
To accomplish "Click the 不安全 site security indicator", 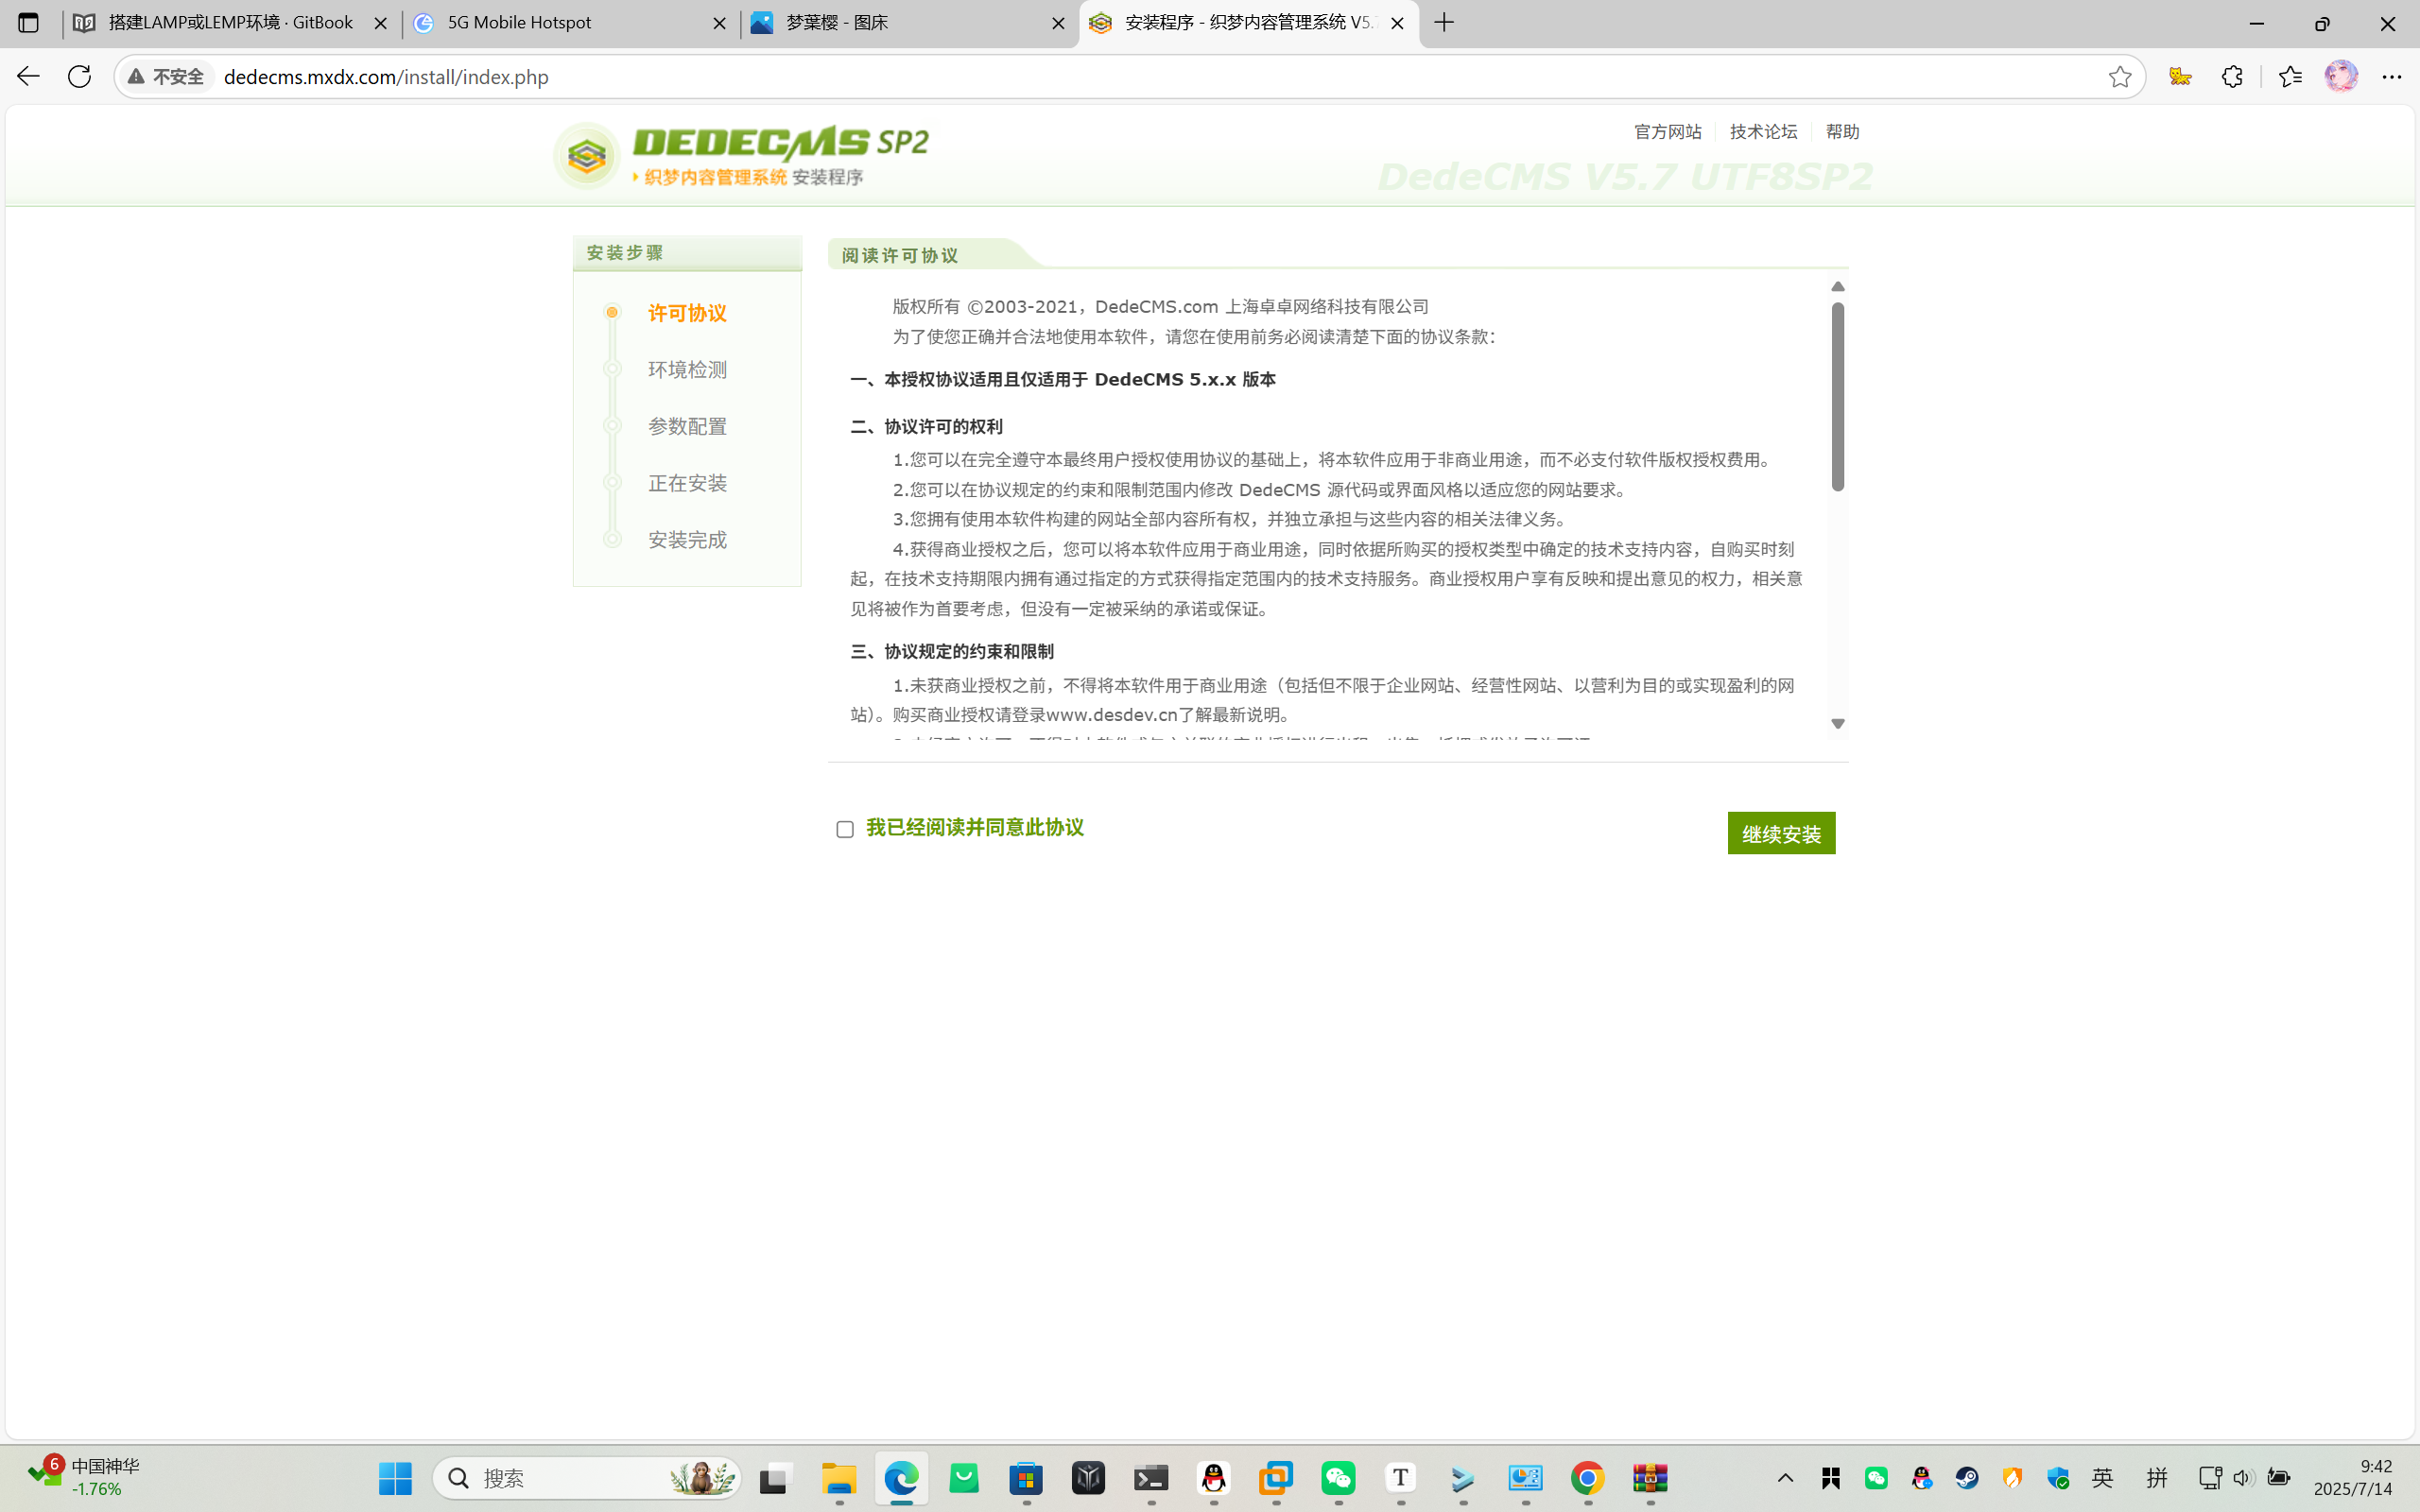I will coord(166,77).
